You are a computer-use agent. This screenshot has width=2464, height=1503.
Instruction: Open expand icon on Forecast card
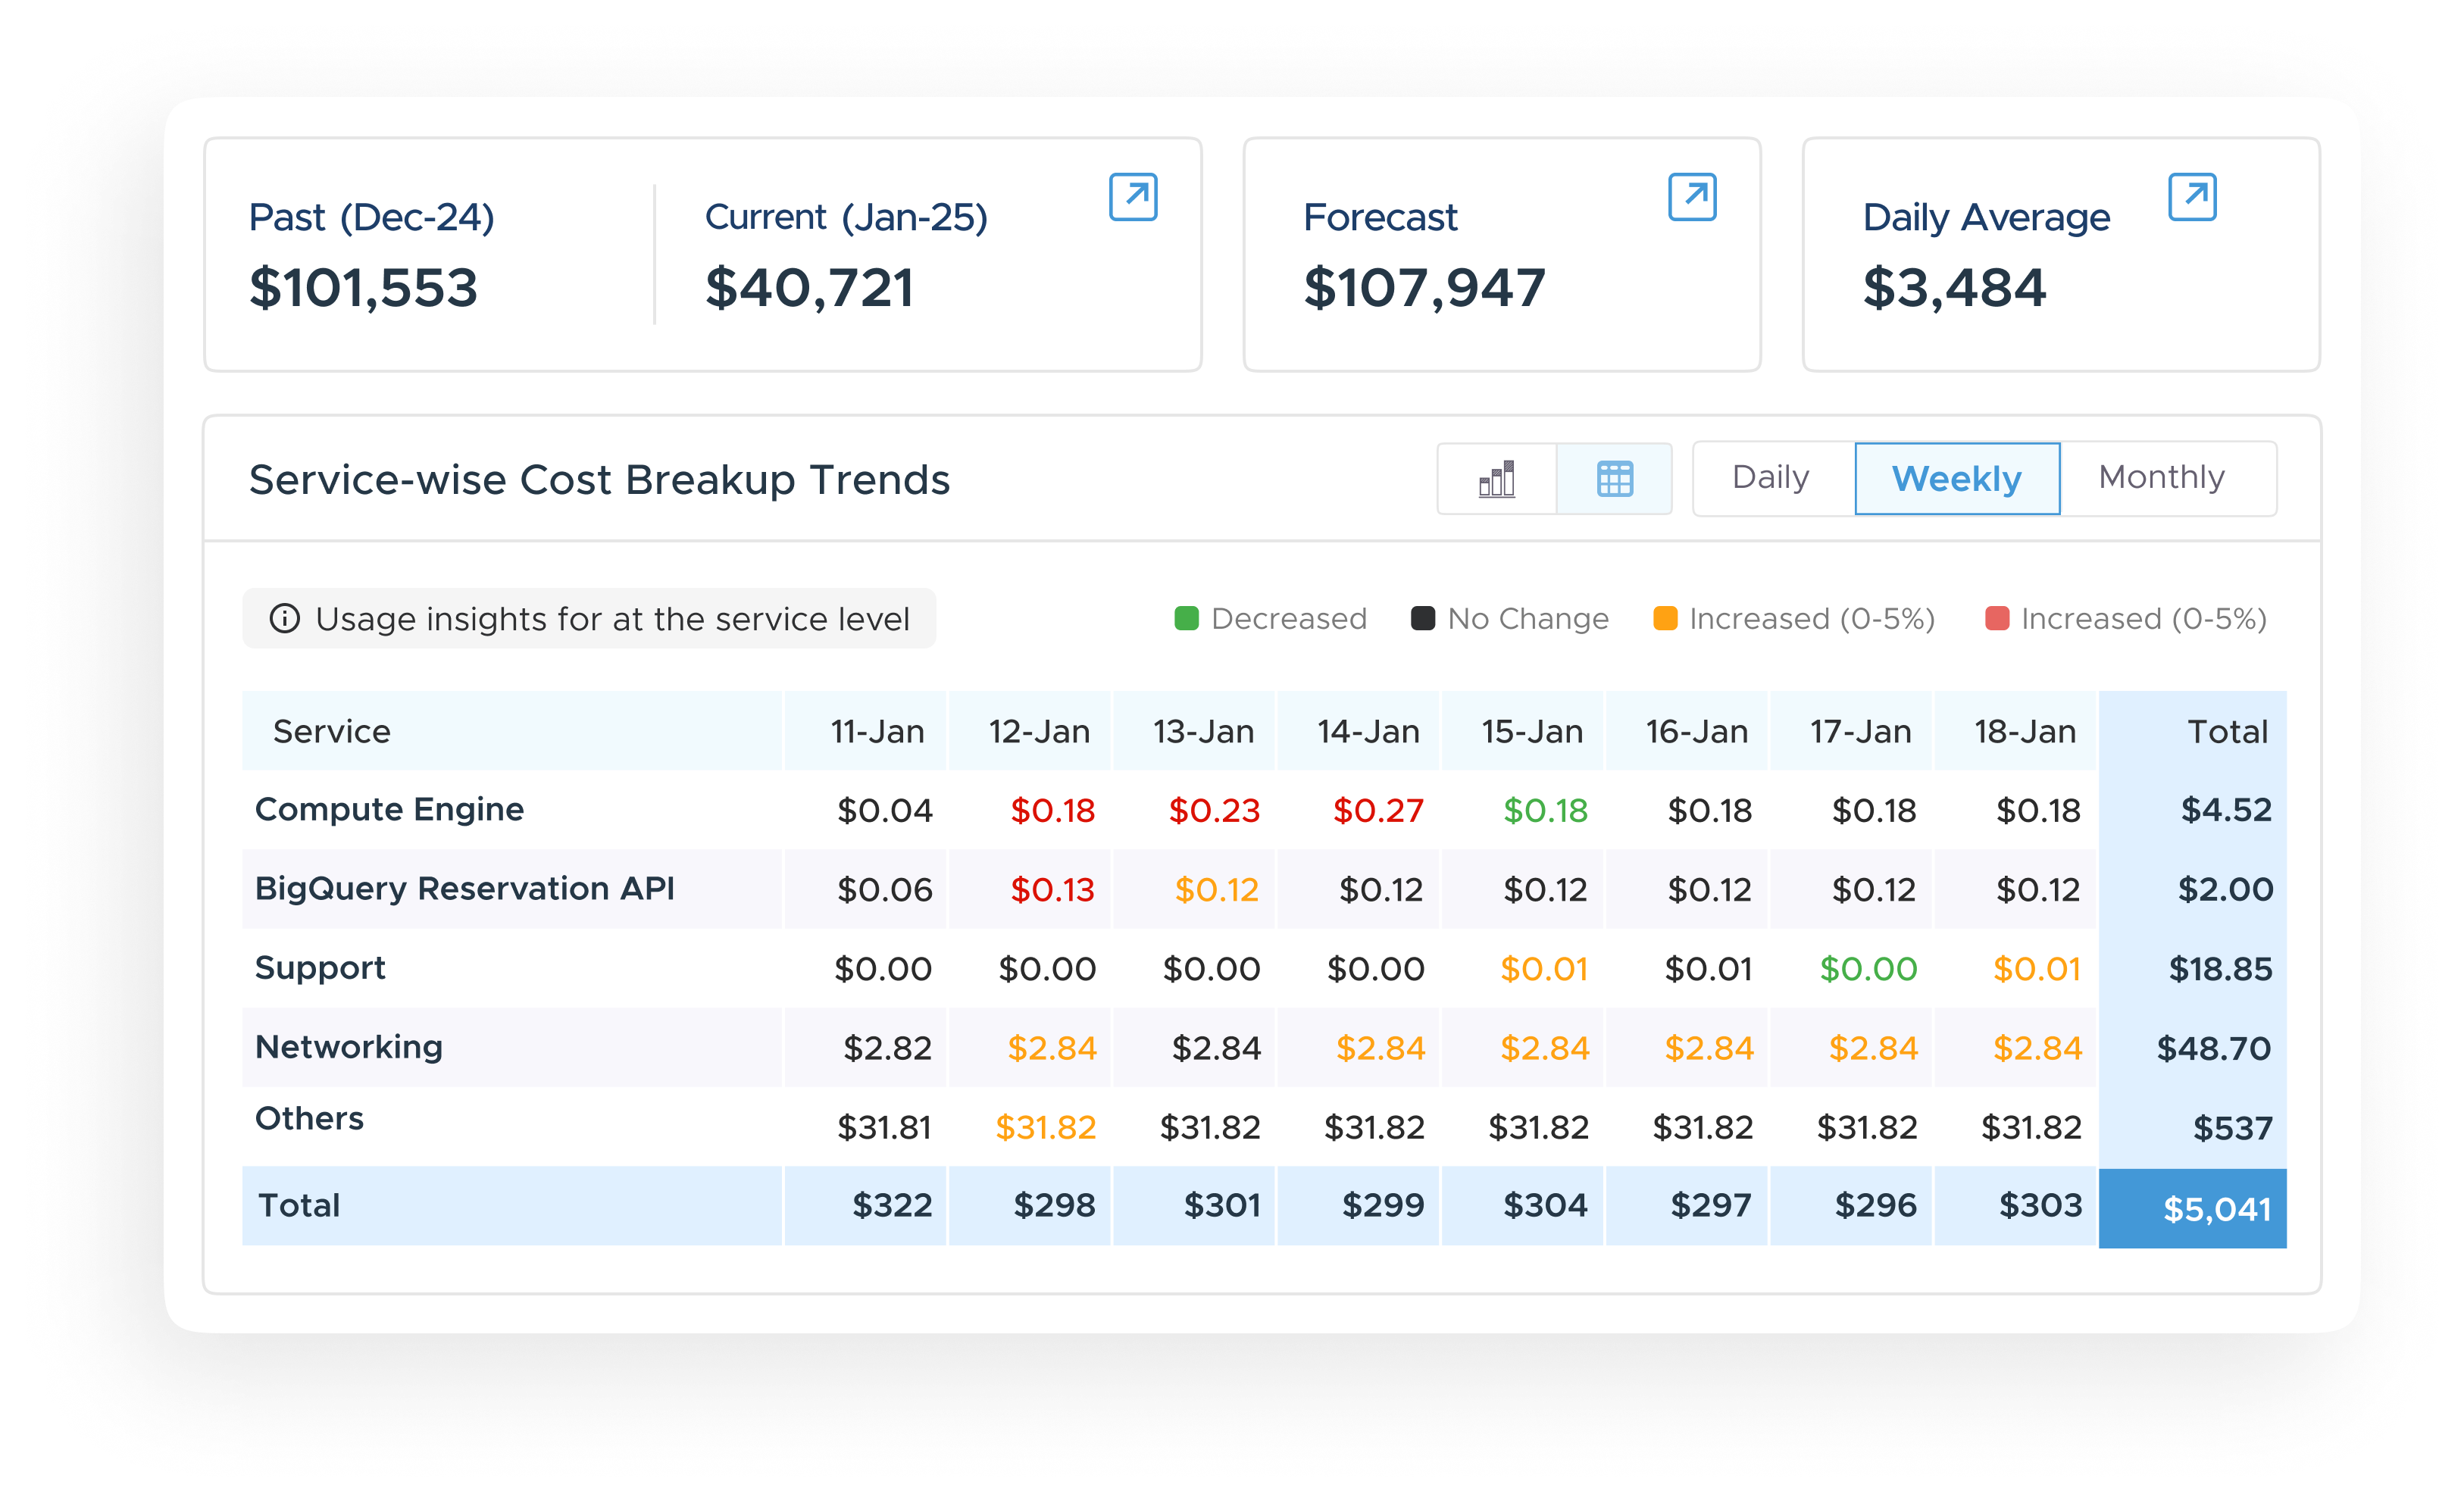[x=1692, y=197]
